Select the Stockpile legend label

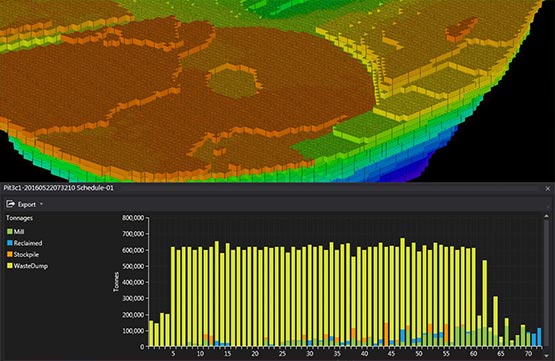coord(26,254)
